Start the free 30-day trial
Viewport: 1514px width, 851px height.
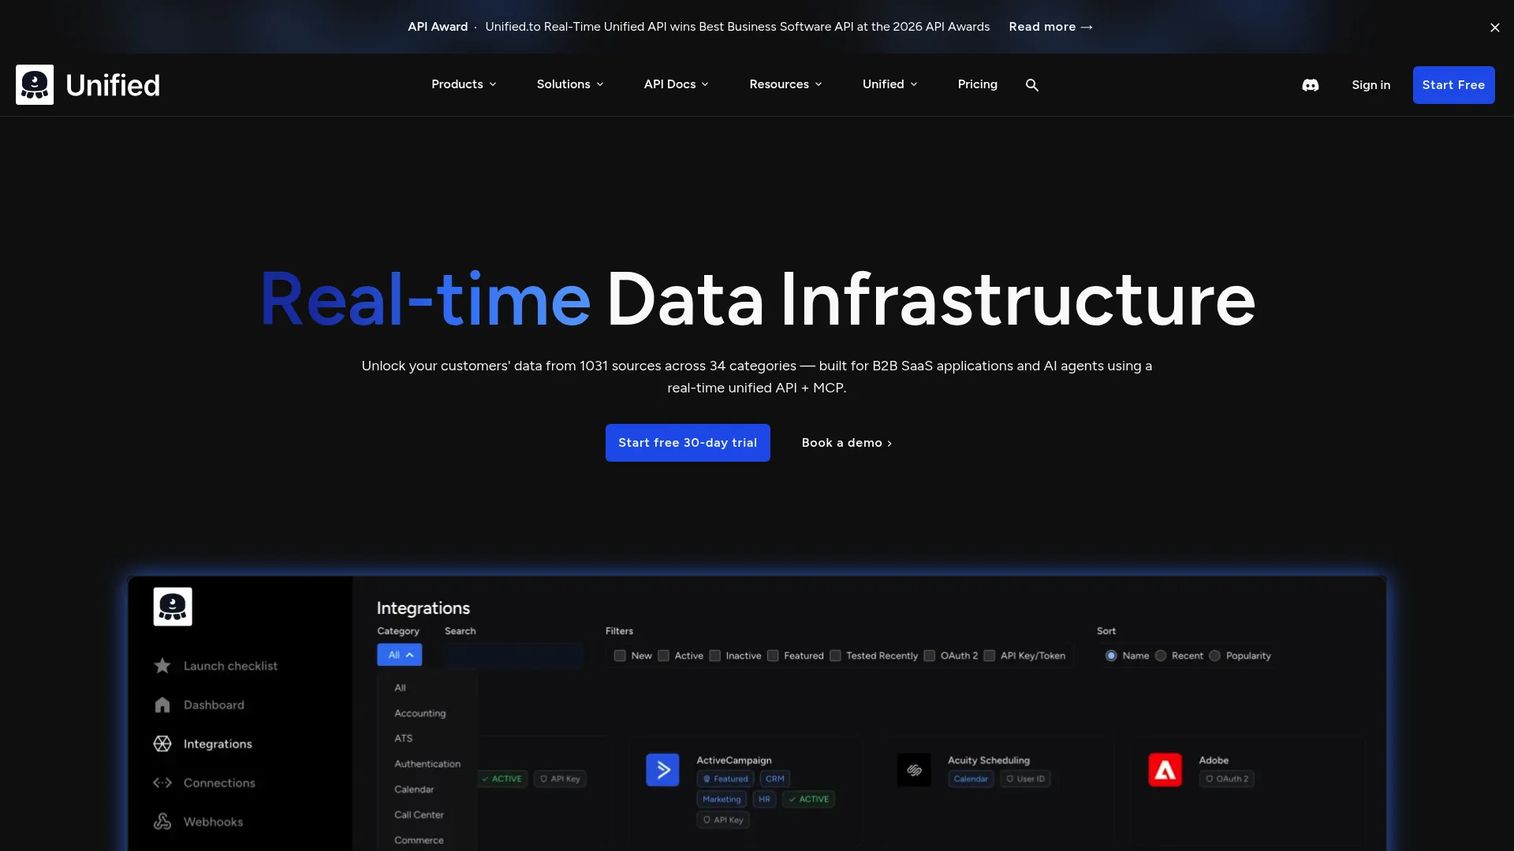(x=688, y=443)
